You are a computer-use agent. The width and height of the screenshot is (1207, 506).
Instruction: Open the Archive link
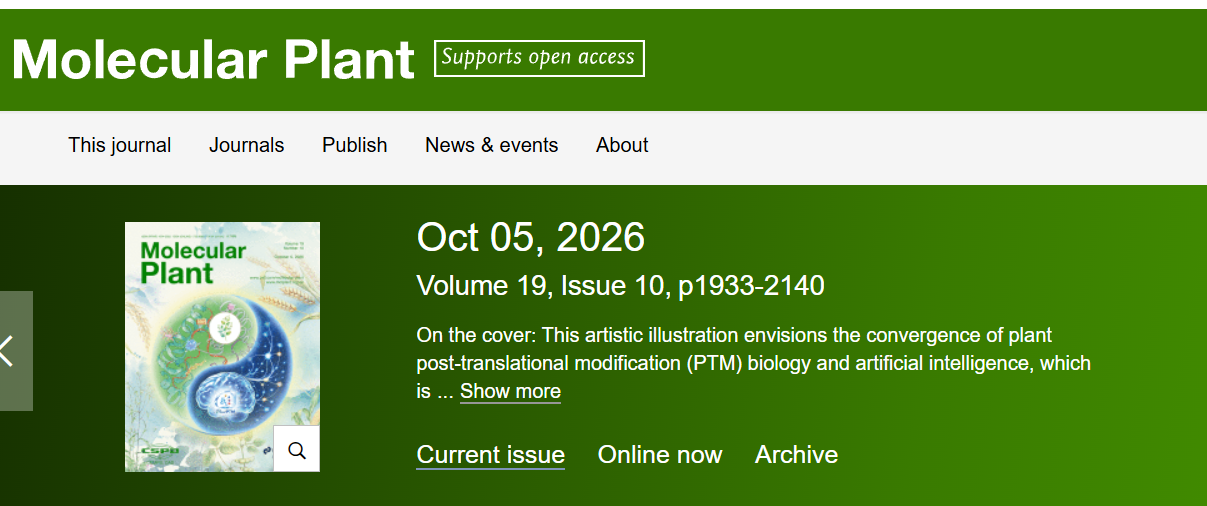point(797,455)
